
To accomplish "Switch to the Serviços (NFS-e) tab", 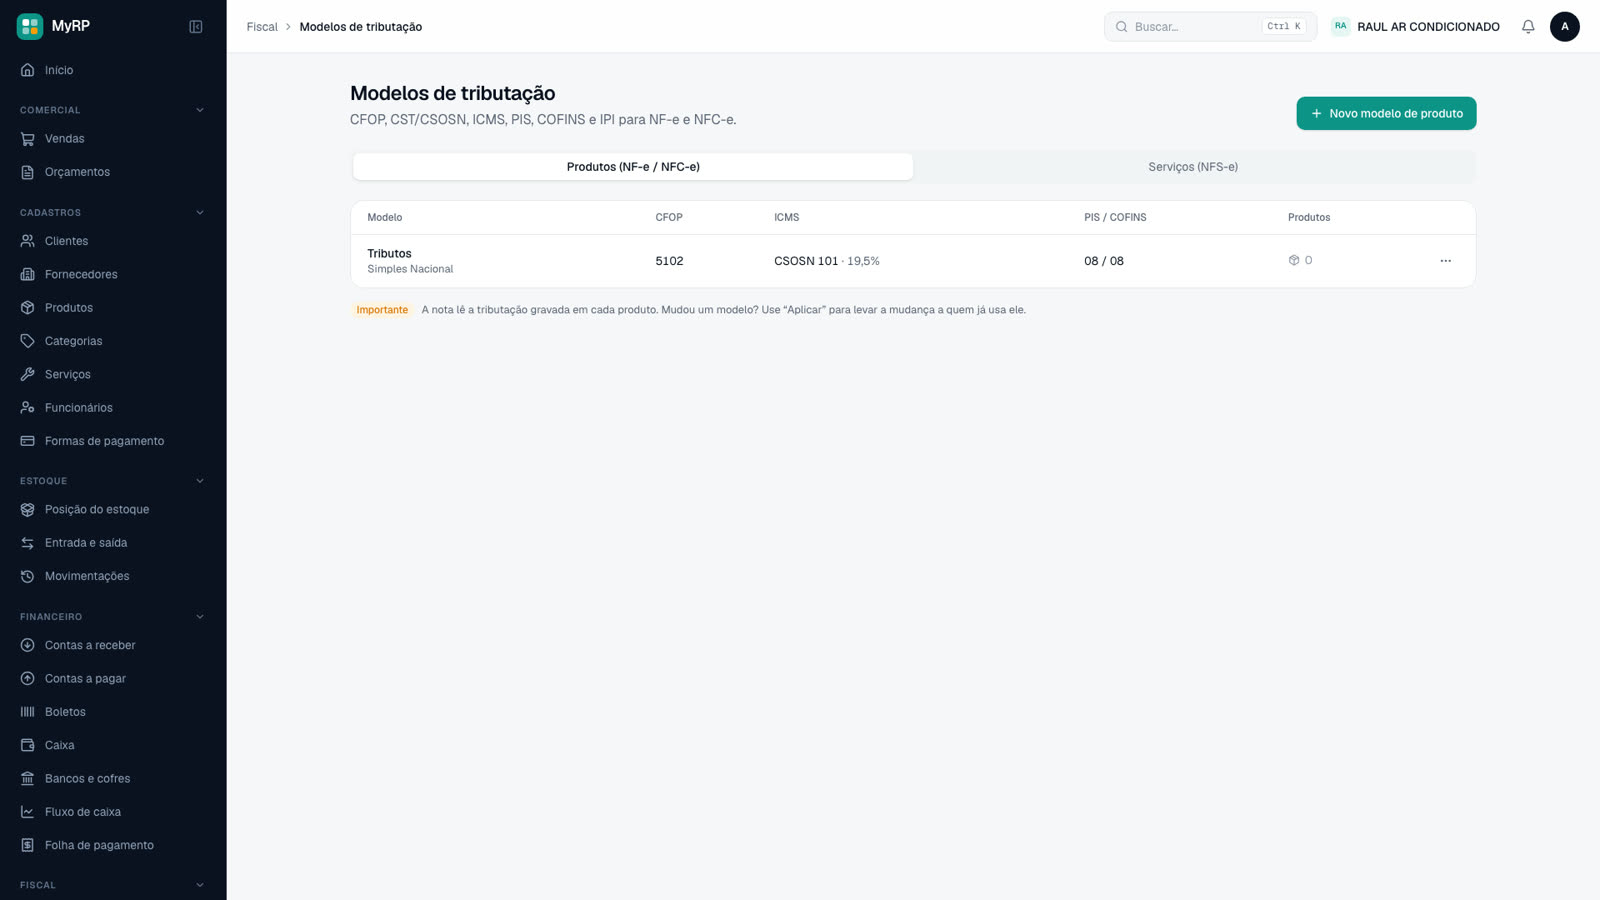I will click(x=1193, y=167).
